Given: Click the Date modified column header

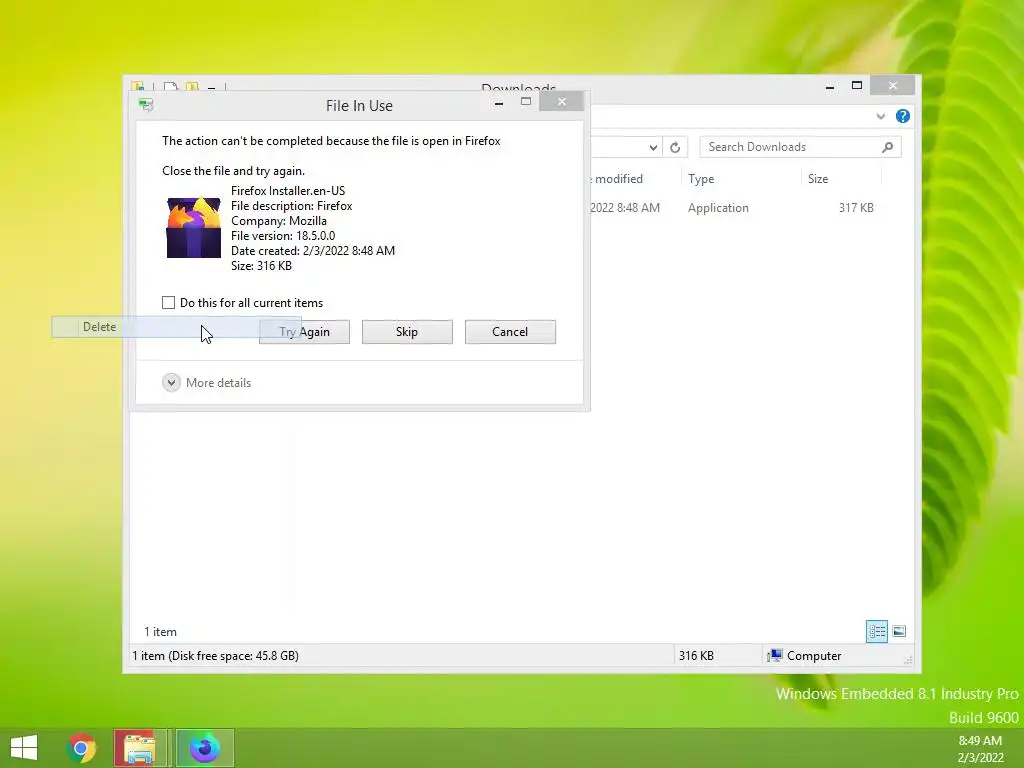Looking at the screenshot, I should (x=616, y=179).
